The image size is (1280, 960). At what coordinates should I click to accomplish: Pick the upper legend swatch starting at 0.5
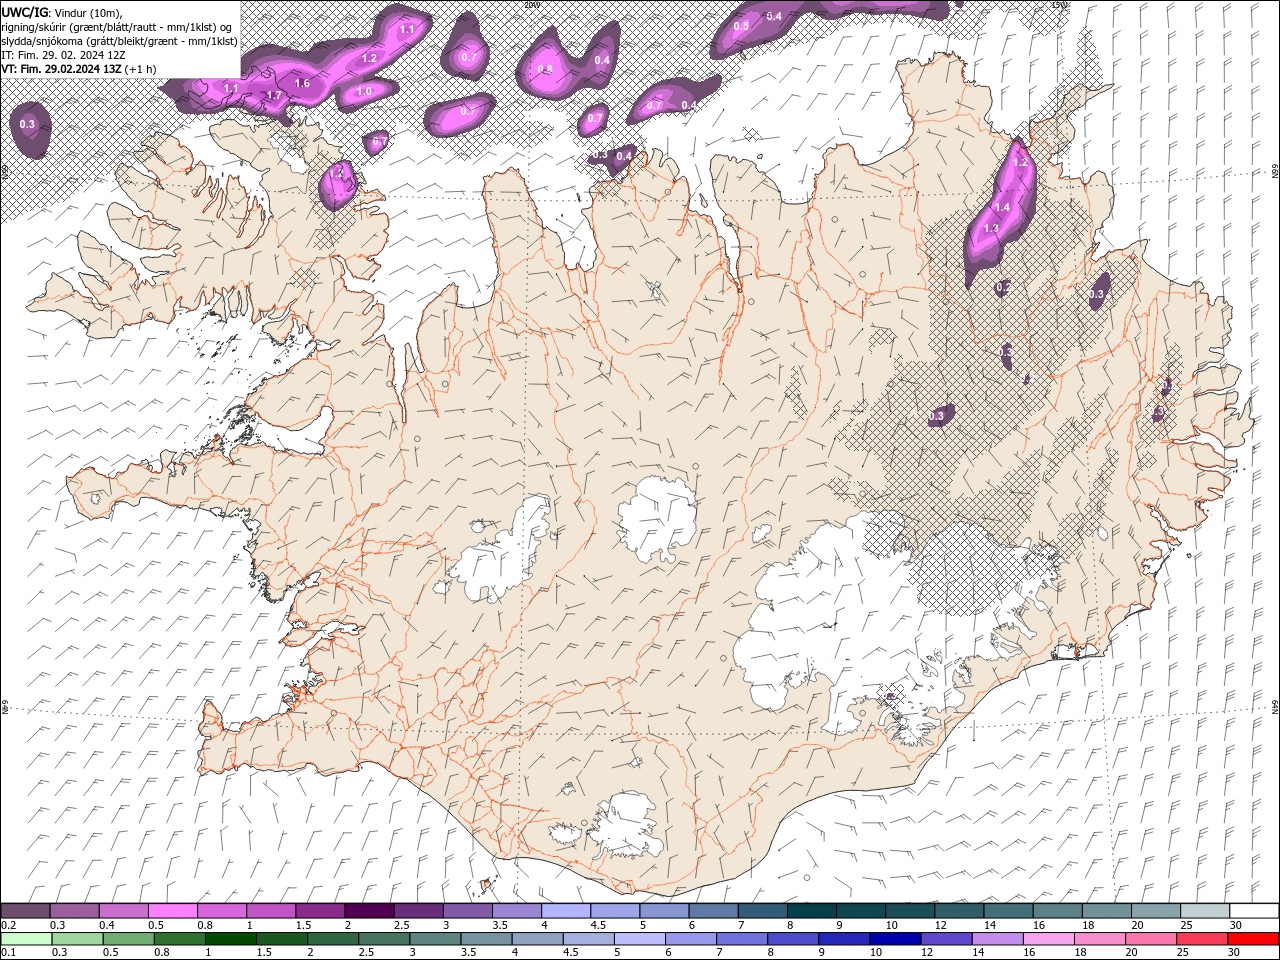tap(173, 911)
